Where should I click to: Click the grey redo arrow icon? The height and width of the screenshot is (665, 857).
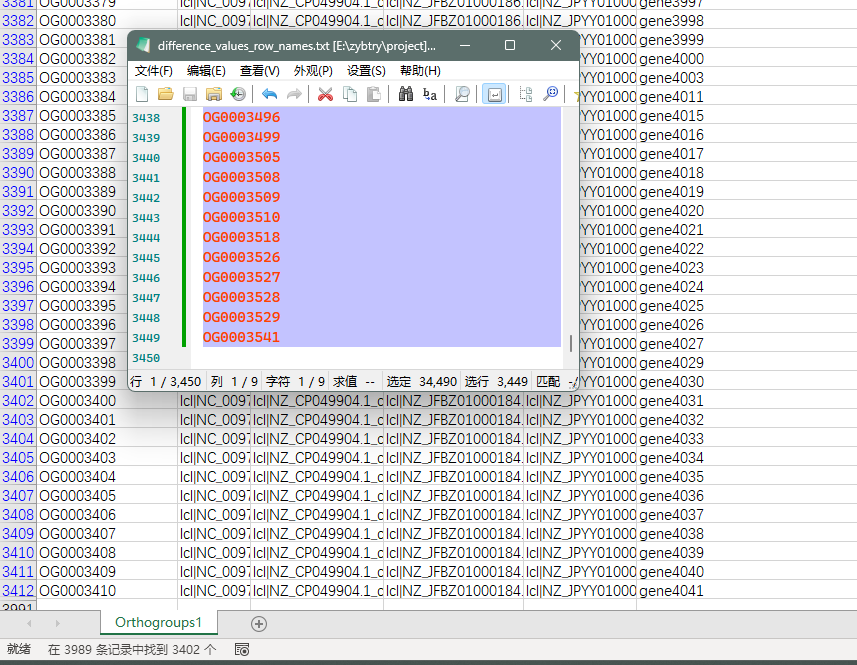(x=294, y=94)
